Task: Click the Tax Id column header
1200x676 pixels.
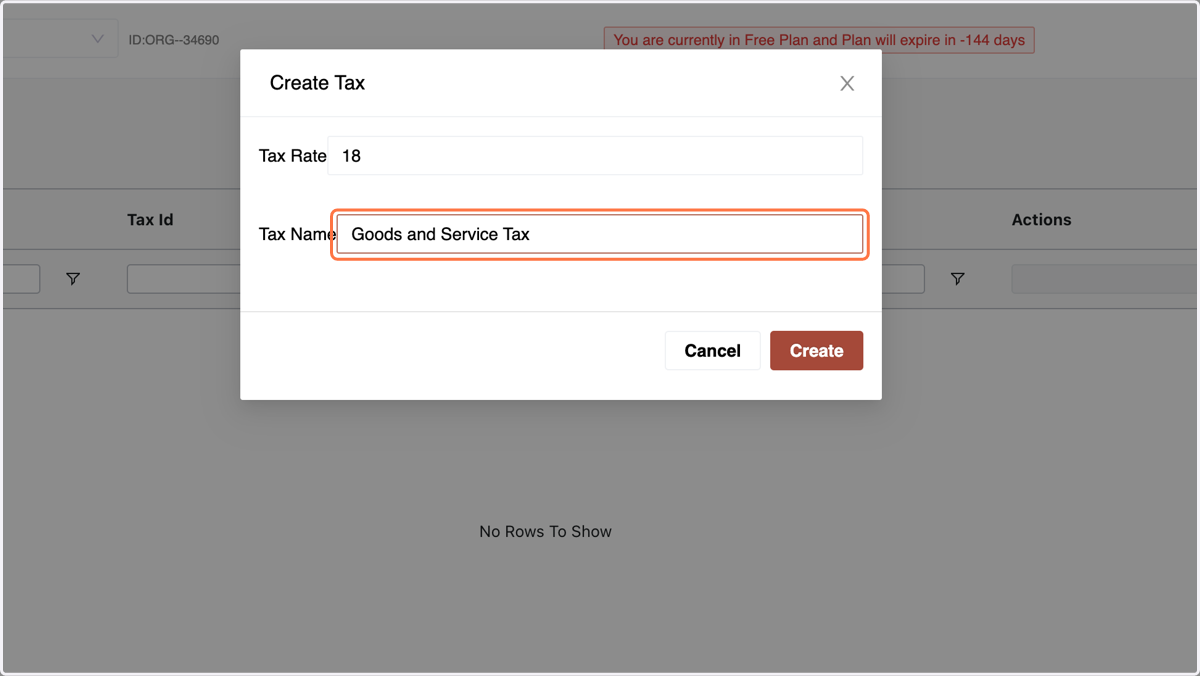Action: [150, 220]
